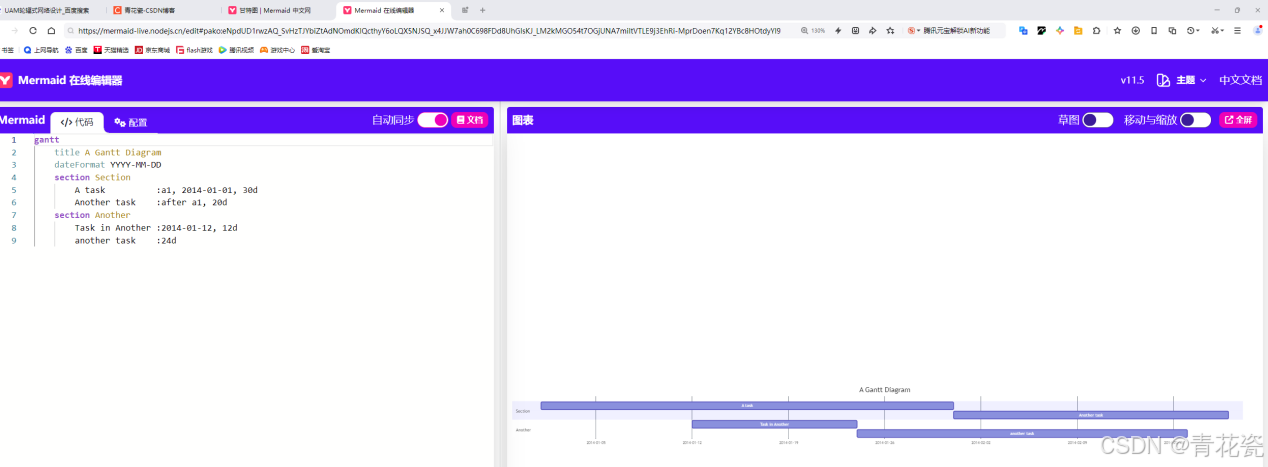The image size is (1268, 467).
Task: Click the favorites star toolbar icon
Action: pos(1118,30)
